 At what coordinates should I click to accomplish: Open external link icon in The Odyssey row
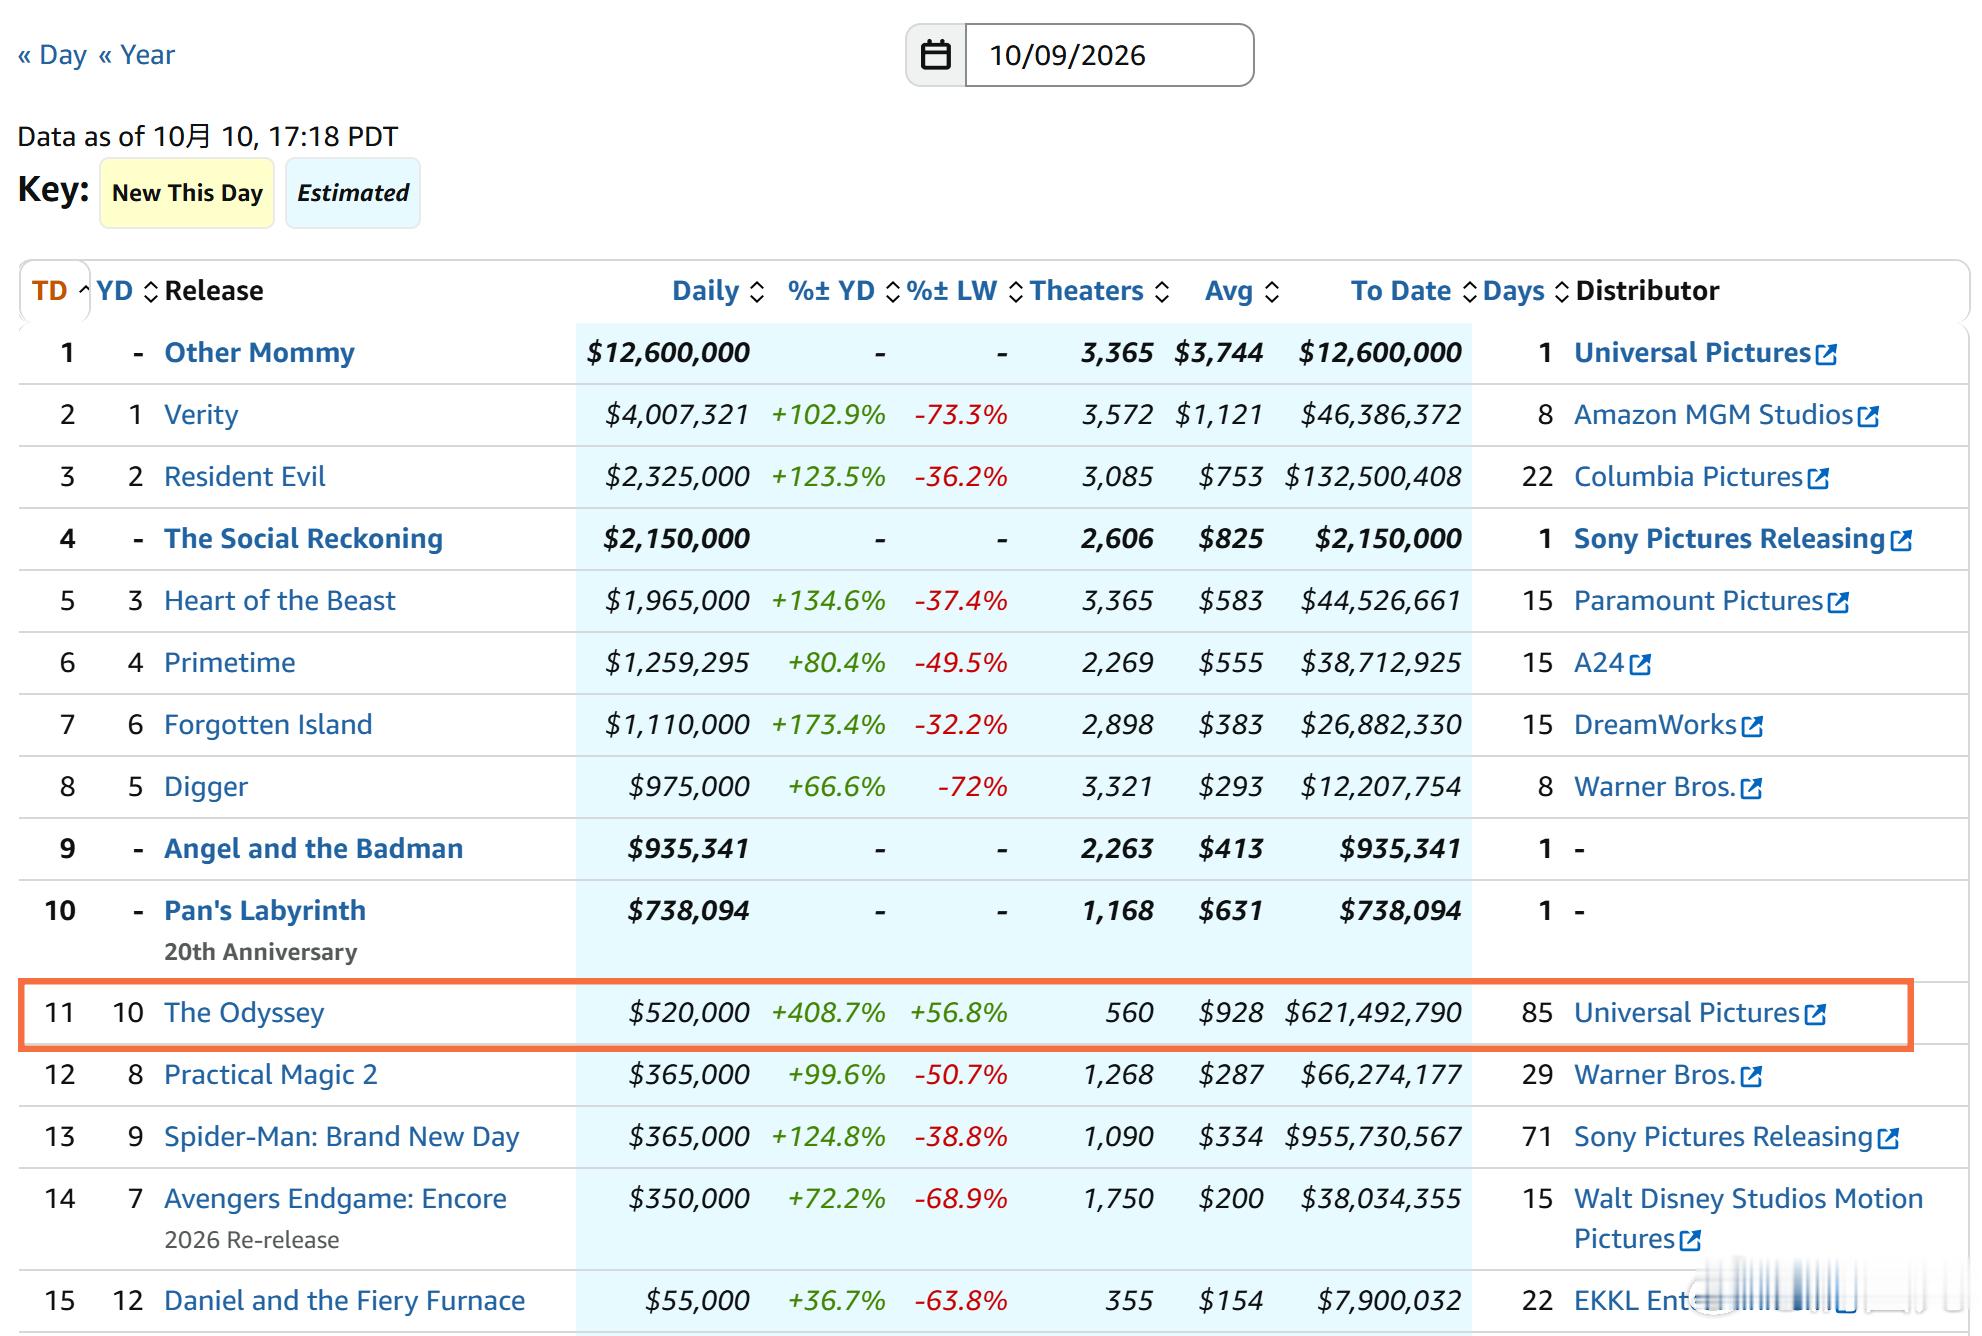click(1815, 1014)
